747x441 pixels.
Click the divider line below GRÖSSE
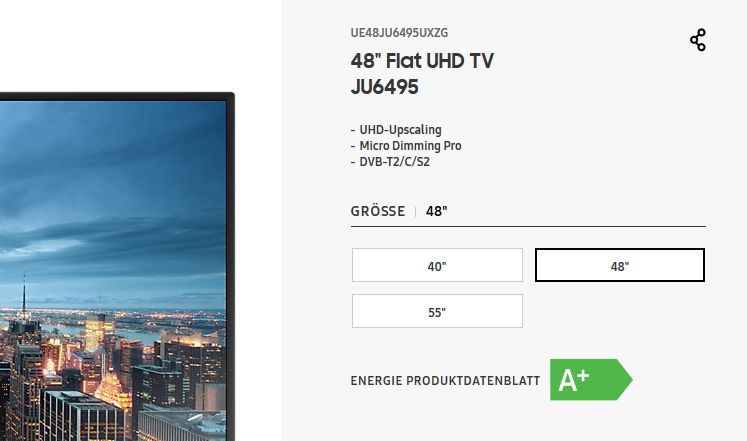point(528,227)
